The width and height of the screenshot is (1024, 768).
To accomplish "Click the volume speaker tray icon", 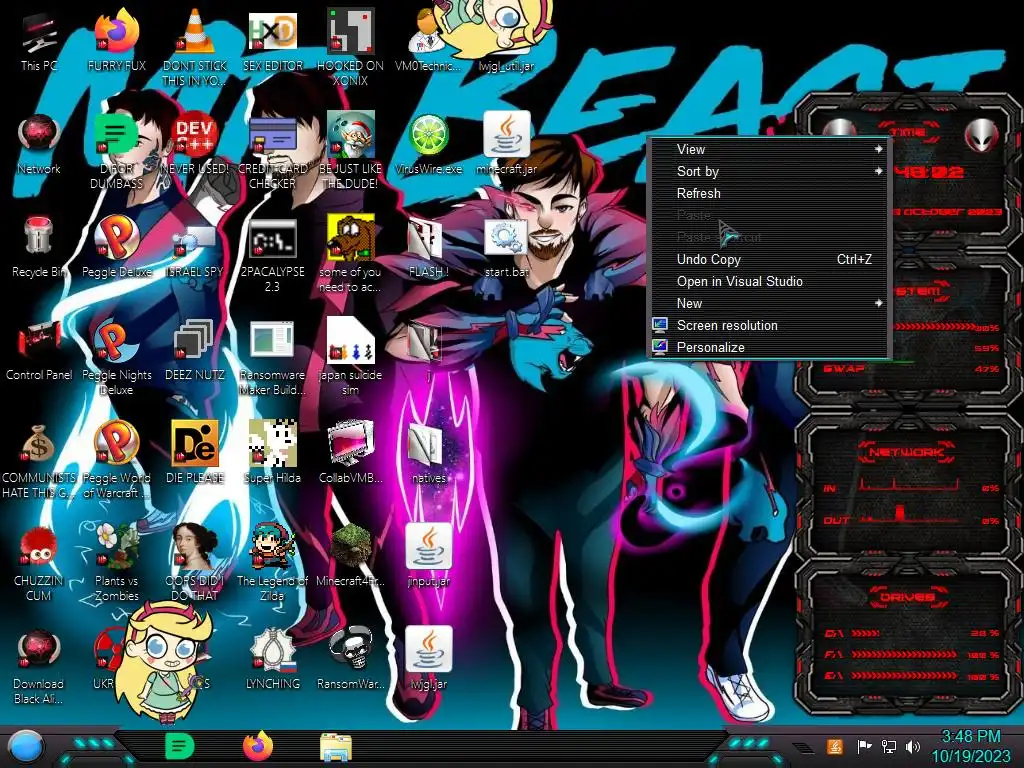I will tap(913, 746).
